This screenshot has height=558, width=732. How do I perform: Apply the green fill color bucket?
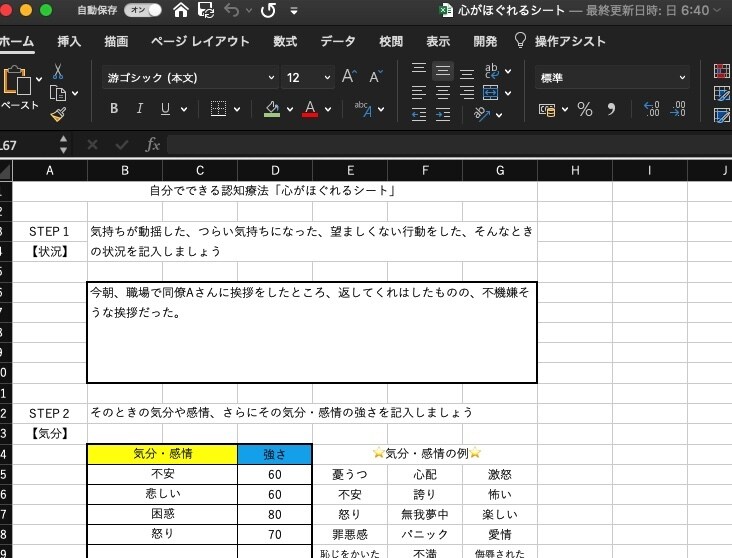coord(272,109)
